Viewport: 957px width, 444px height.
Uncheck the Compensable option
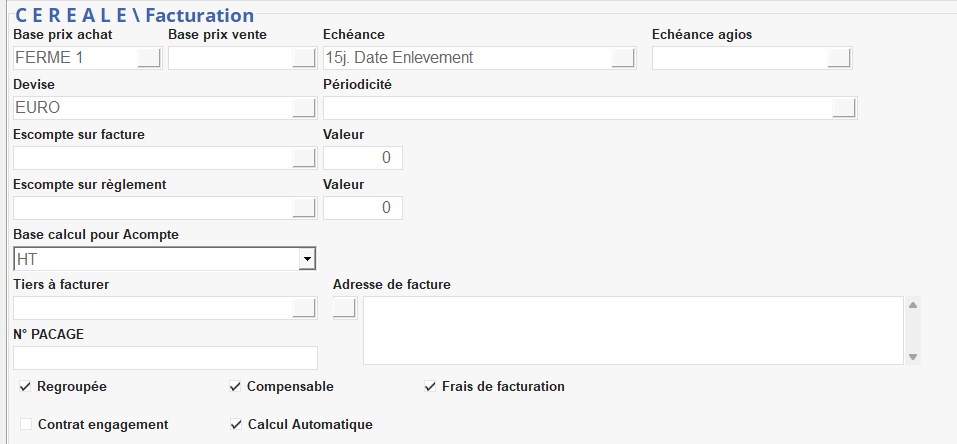pos(235,386)
